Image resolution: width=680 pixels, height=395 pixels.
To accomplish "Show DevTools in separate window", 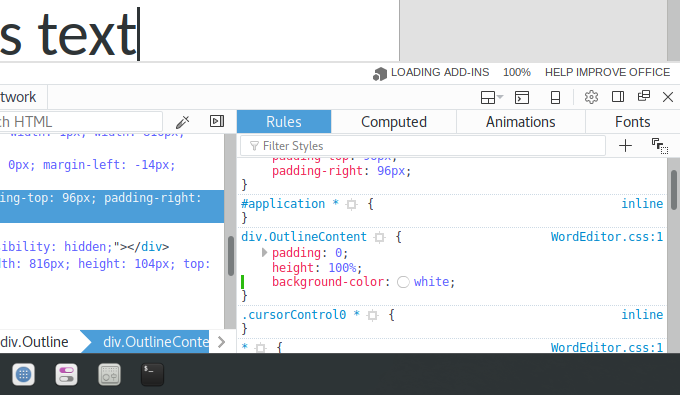I will click(644, 96).
